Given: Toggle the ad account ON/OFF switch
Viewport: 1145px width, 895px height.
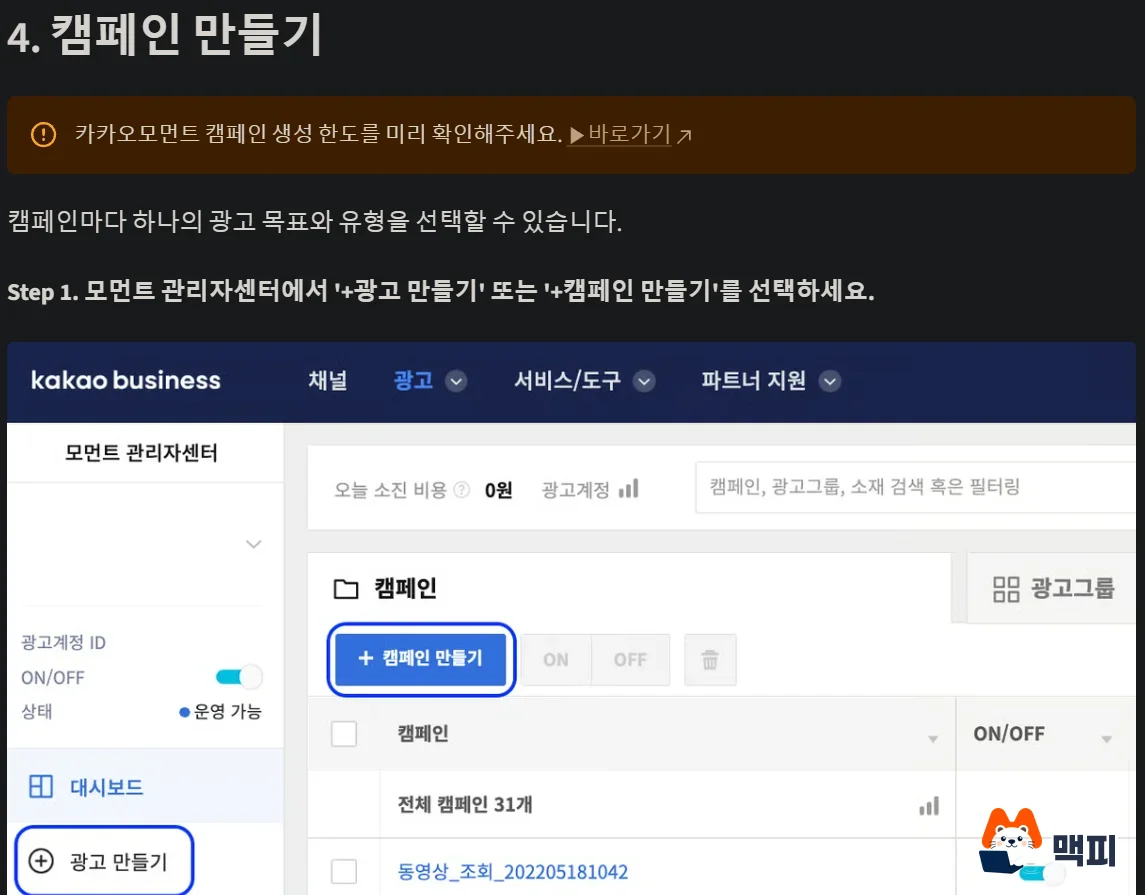Looking at the screenshot, I should coord(239,677).
